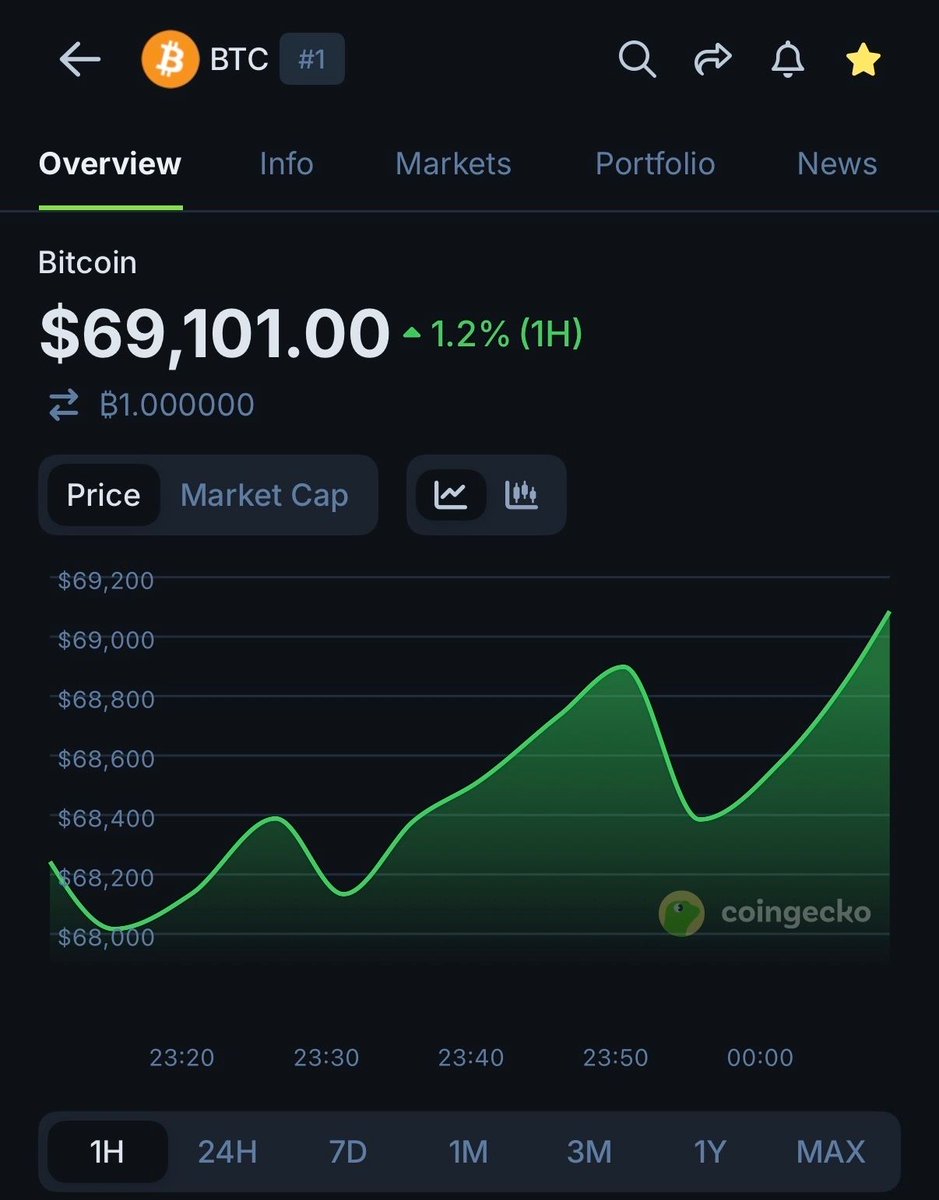Open the Portfolio tab
This screenshot has width=939, height=1200.
click(655, 164)
